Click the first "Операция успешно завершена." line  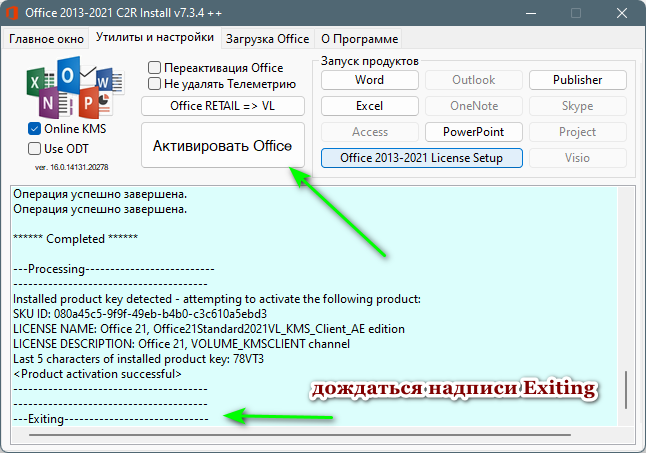coord(100,194)
